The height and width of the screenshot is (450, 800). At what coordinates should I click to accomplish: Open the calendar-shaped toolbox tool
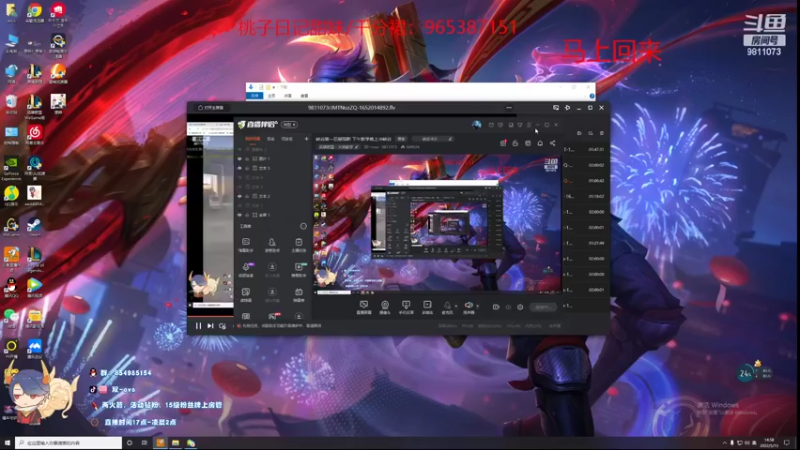click(x=298, y=294)
